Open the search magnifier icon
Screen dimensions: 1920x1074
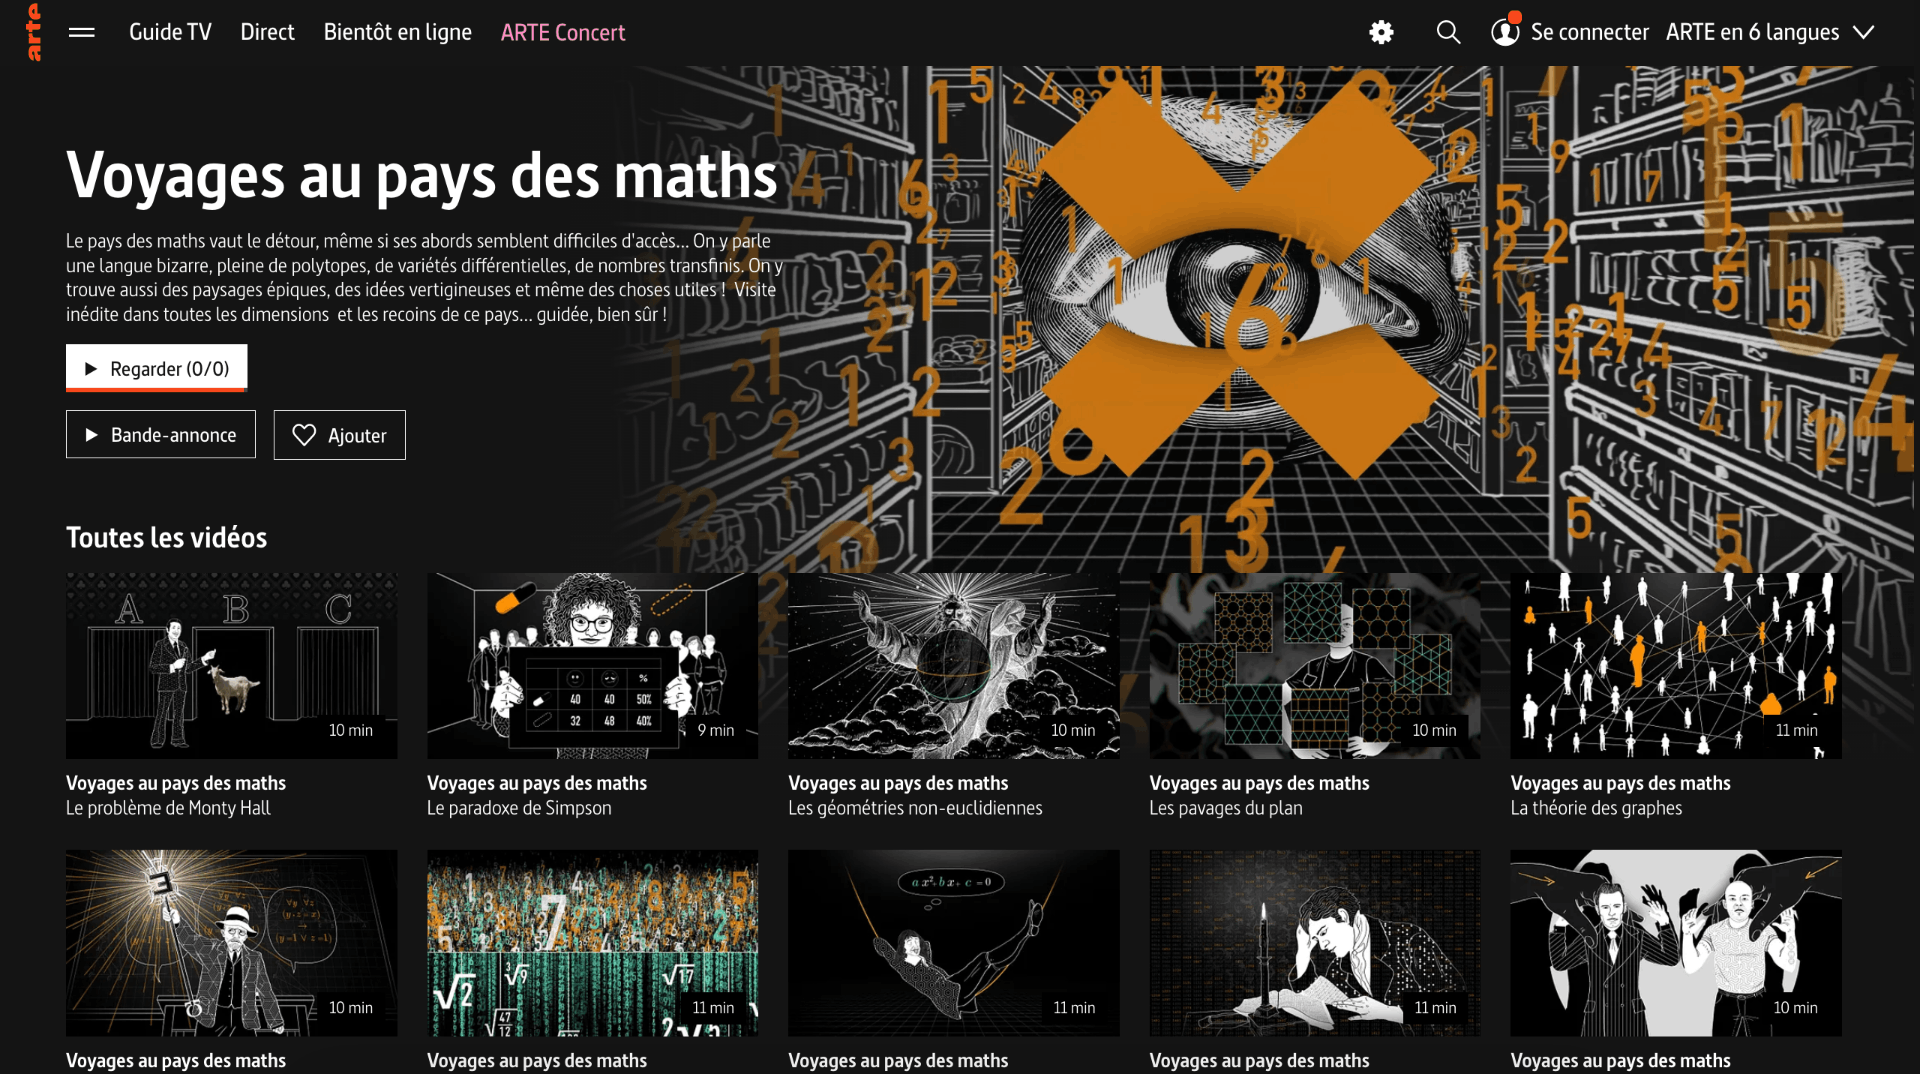point(1448,32)
